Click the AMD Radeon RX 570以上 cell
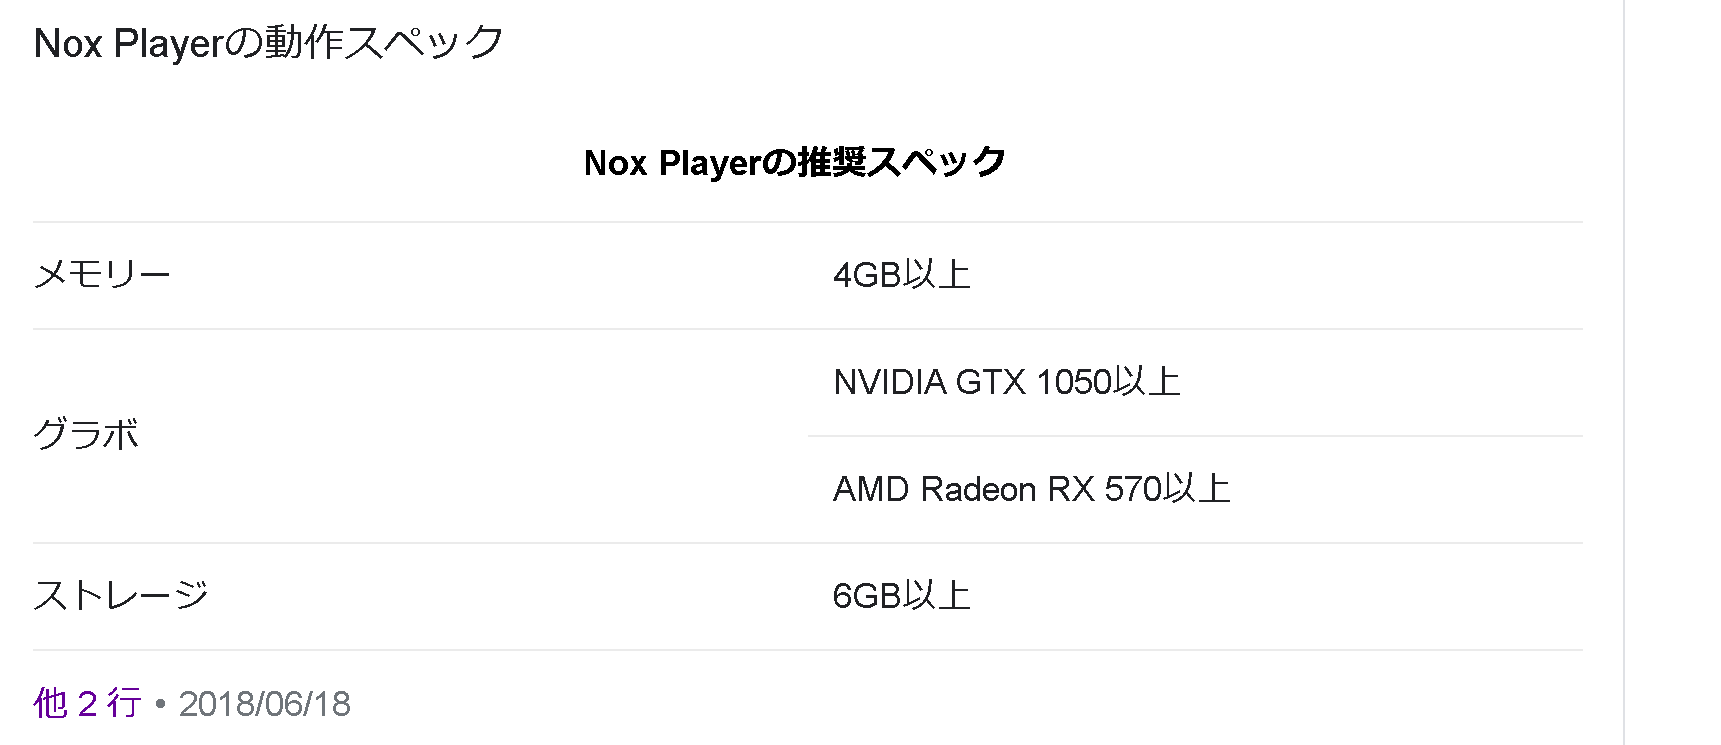Screen dimensions: 1721x745 (x=1031, y=489)
